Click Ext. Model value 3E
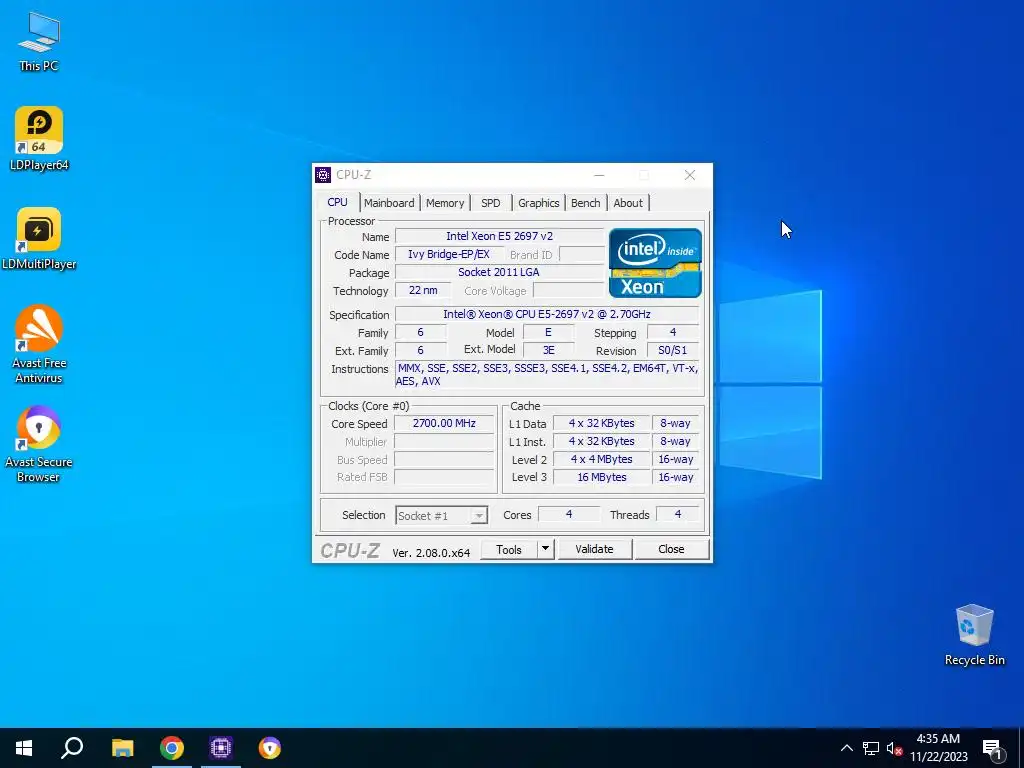Image resolution: width=1024 pixels, height=768 pixels. [x=549, y=350]
